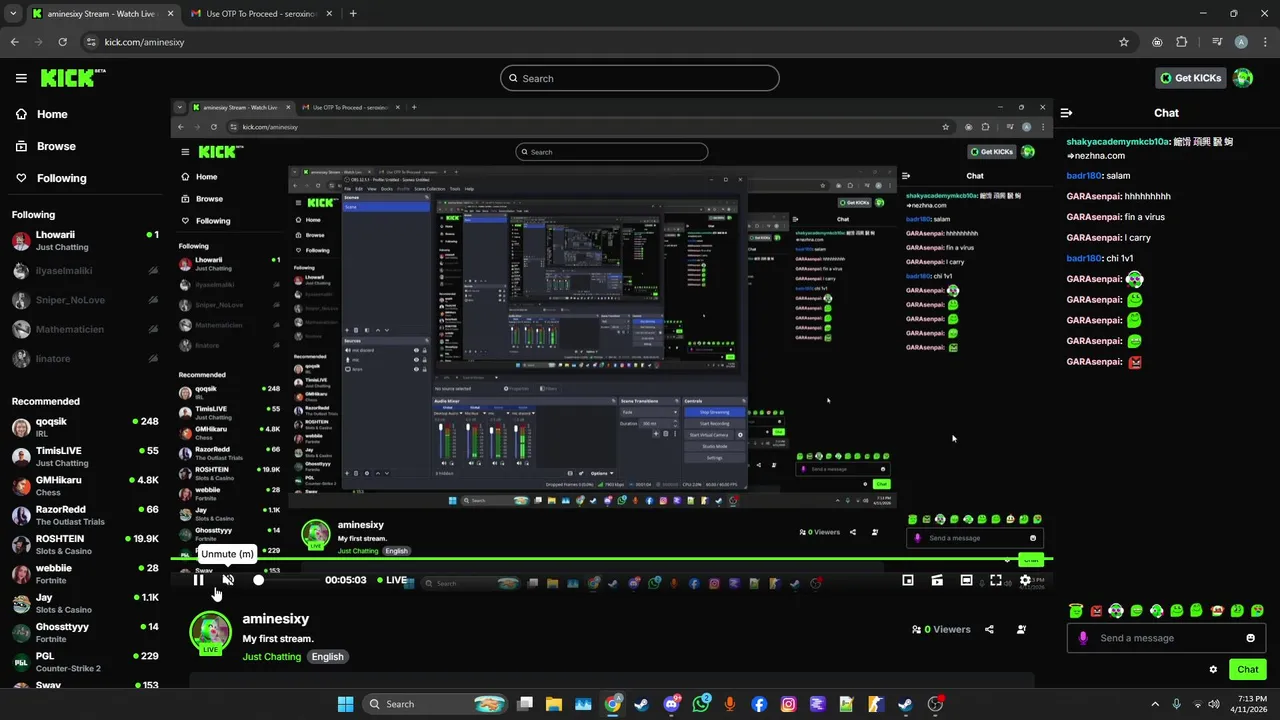This screenshot has height=720, width=1280.
Task: Open Chrome tab search dropdown
Action: pyautogui.click(x=13, y=14)
